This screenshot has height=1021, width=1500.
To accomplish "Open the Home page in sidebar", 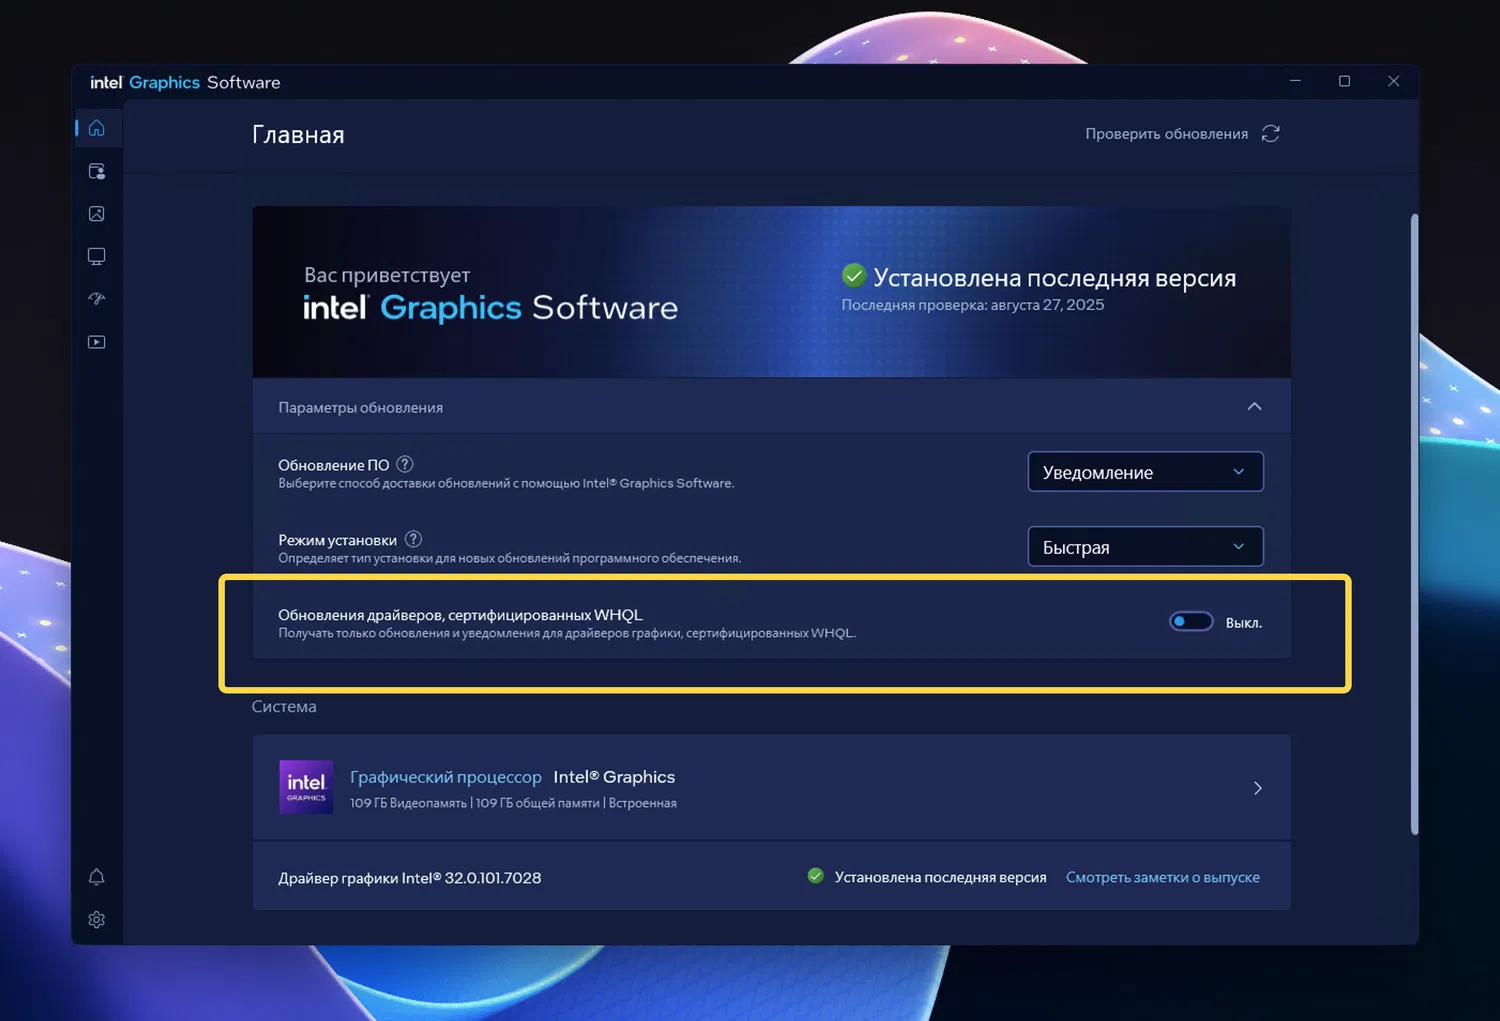I will coord(97,128).
